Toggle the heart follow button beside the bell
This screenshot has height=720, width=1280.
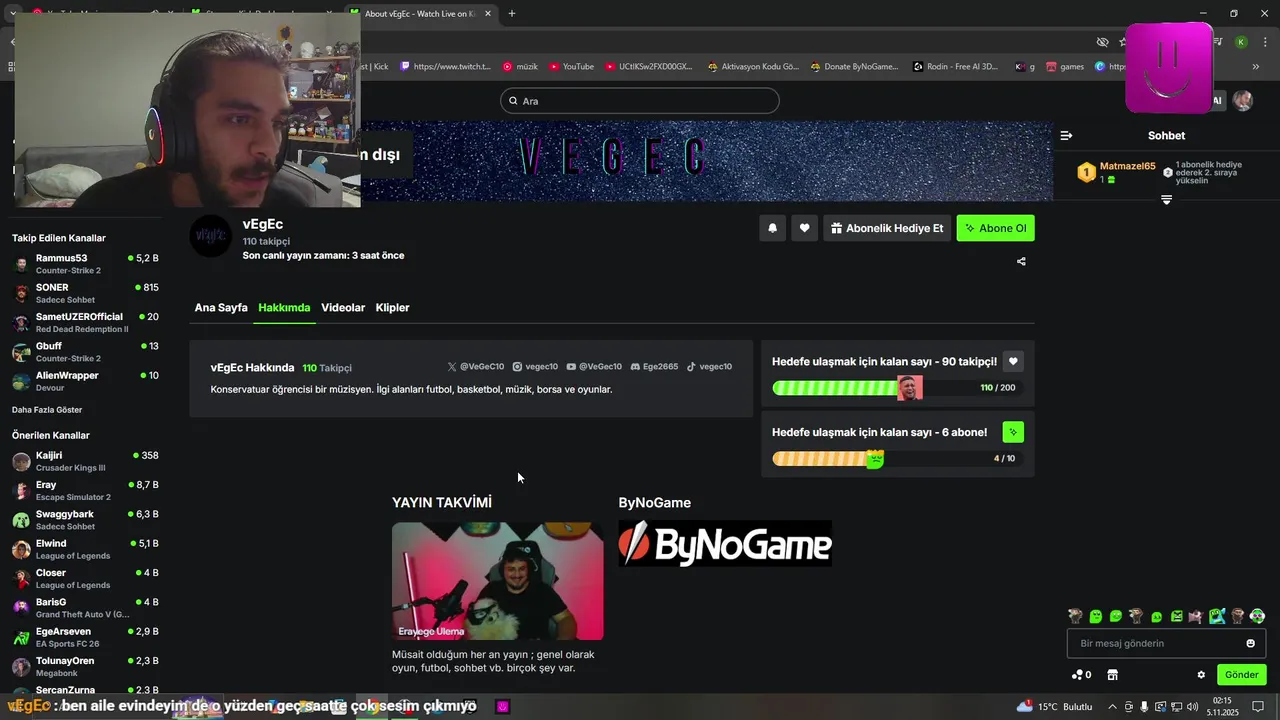(x=804, y=228)
